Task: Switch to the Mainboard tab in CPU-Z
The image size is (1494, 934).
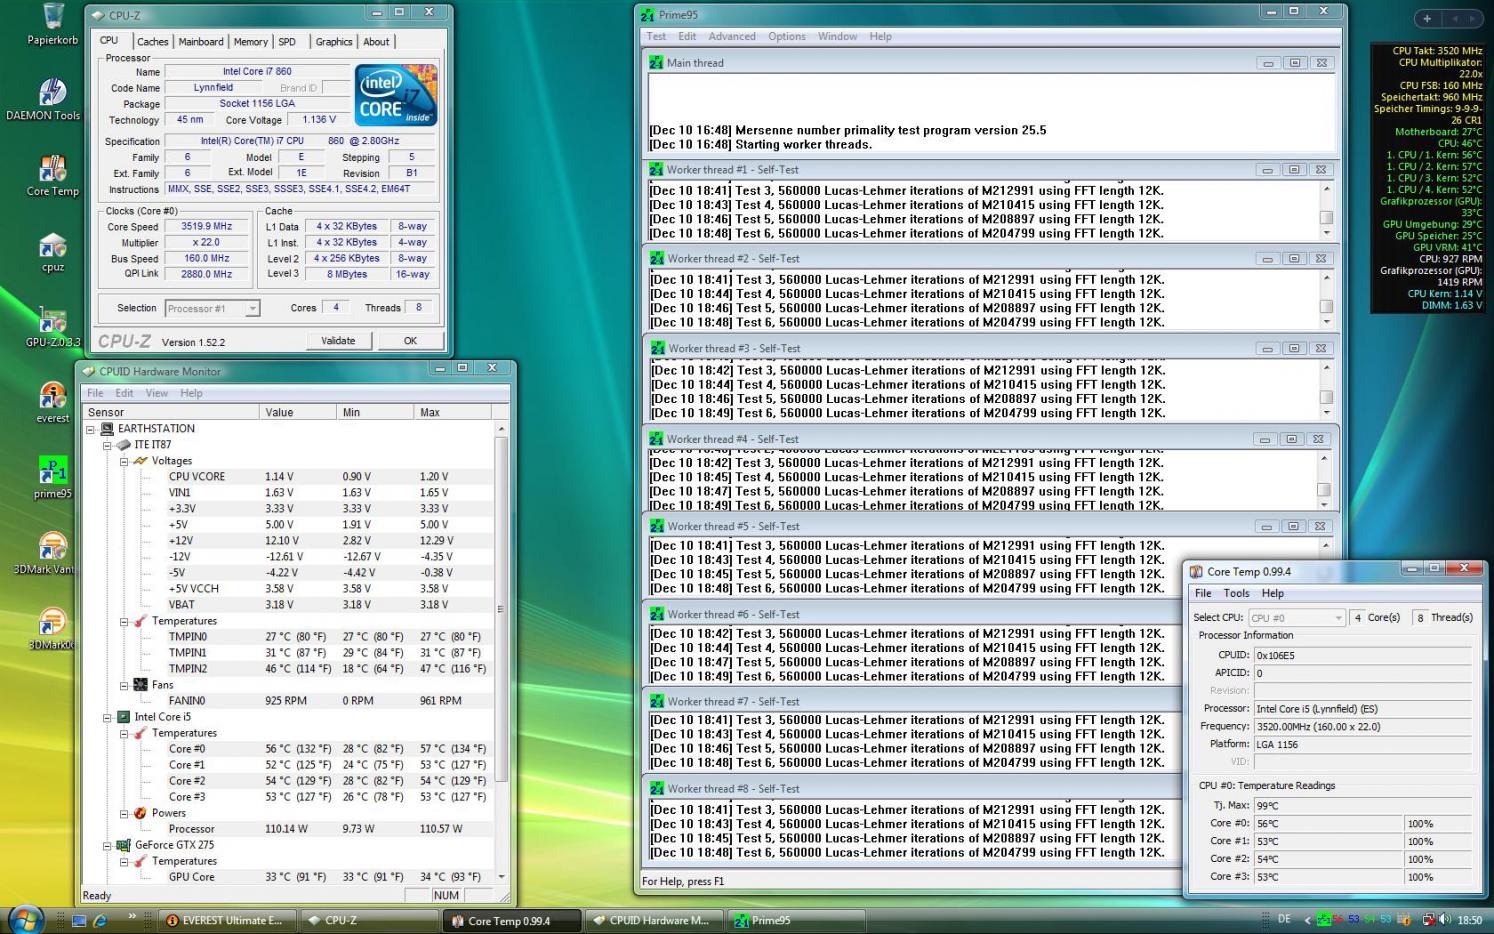Action: click(201, 42)
